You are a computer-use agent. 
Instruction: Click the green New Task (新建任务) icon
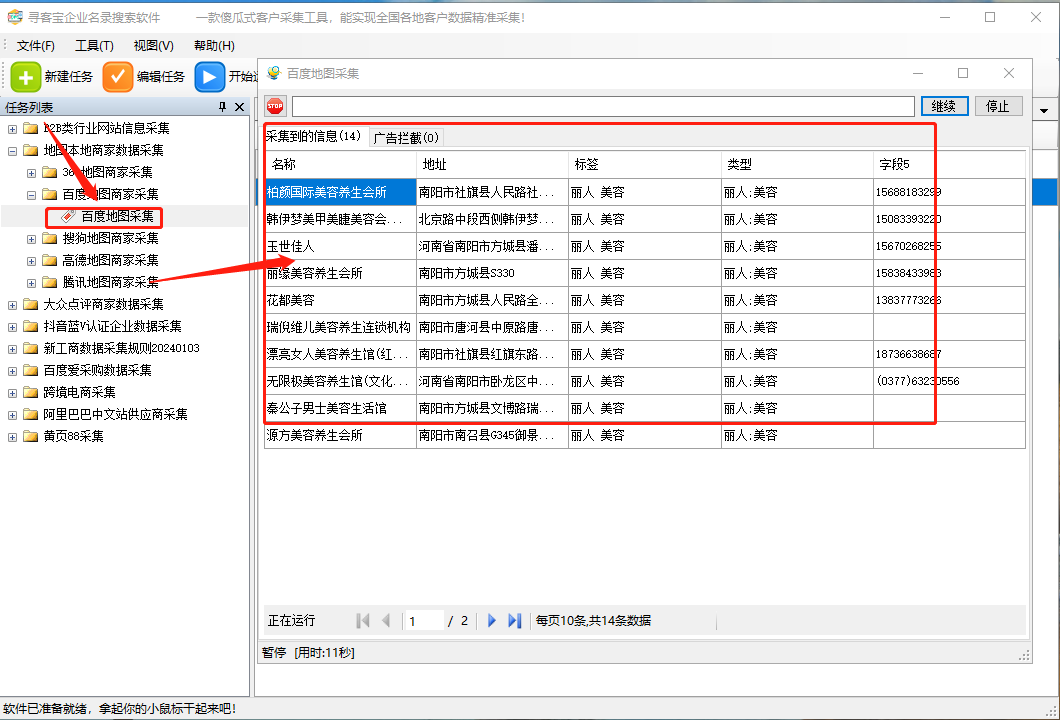[26, 77]
